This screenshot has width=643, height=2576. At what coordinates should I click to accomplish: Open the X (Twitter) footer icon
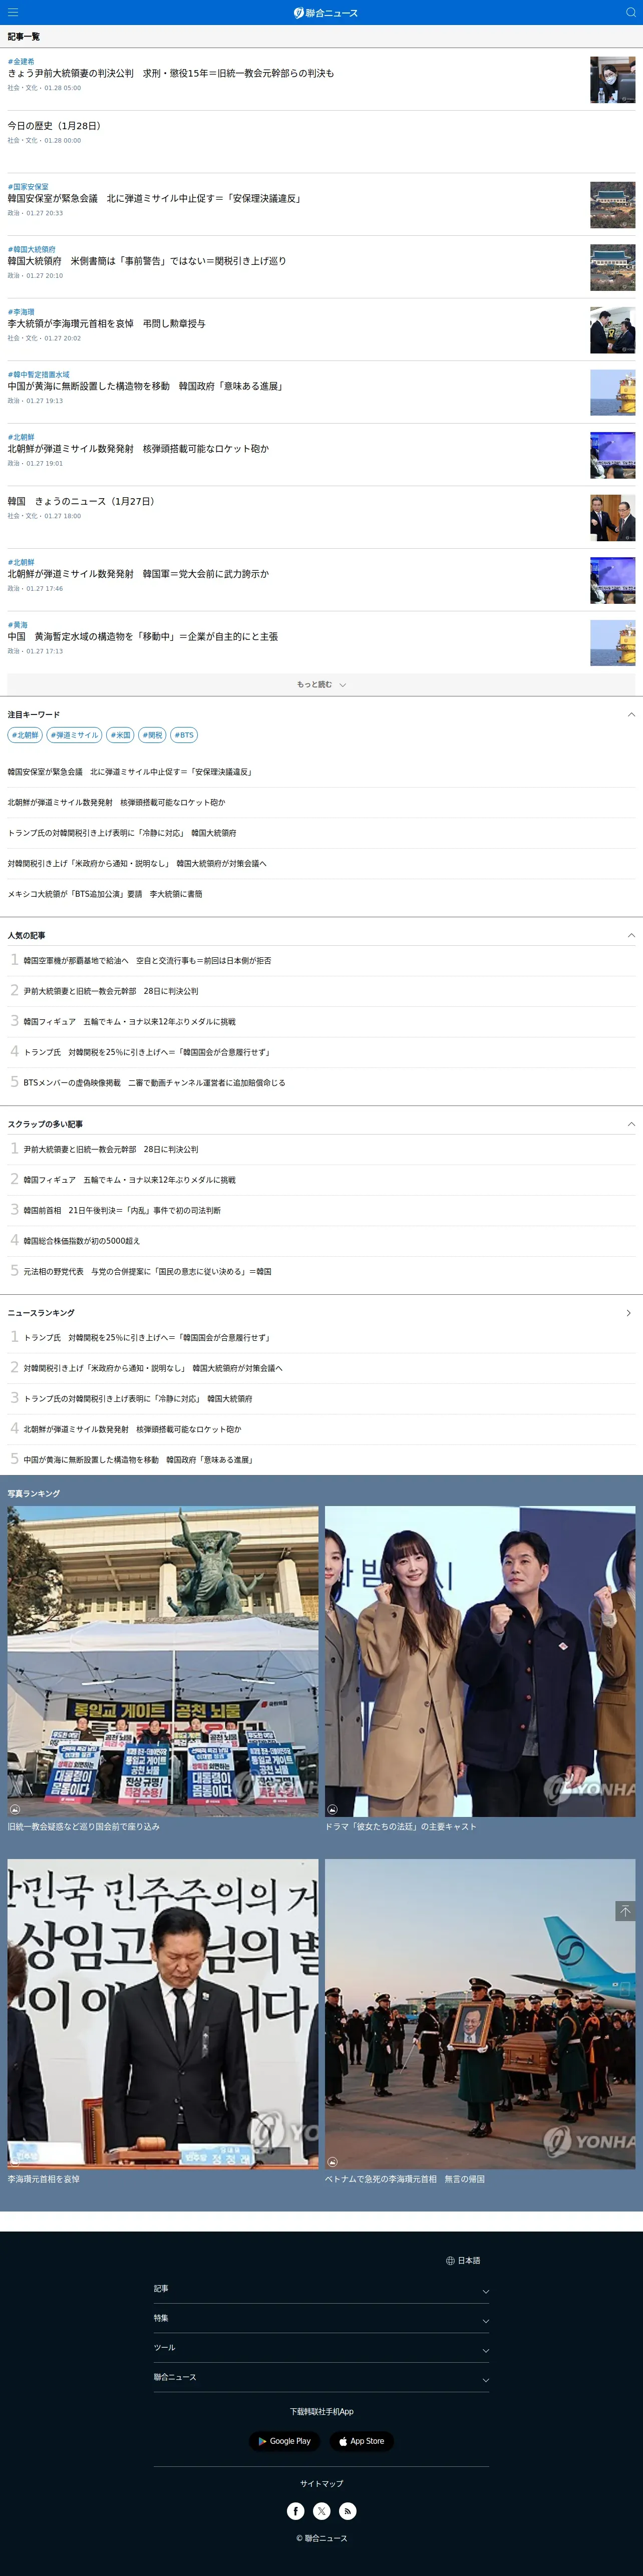point(322,2510)
